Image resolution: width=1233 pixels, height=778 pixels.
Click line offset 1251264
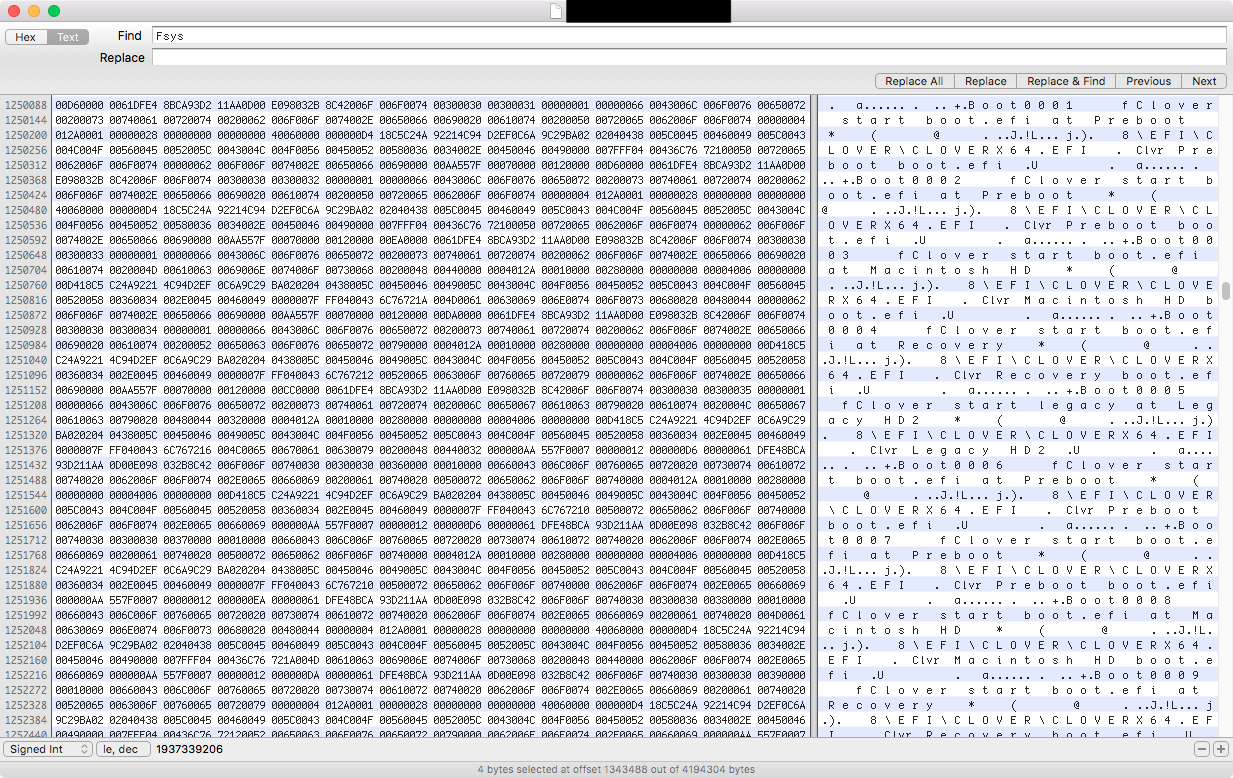tap(25, 420)
